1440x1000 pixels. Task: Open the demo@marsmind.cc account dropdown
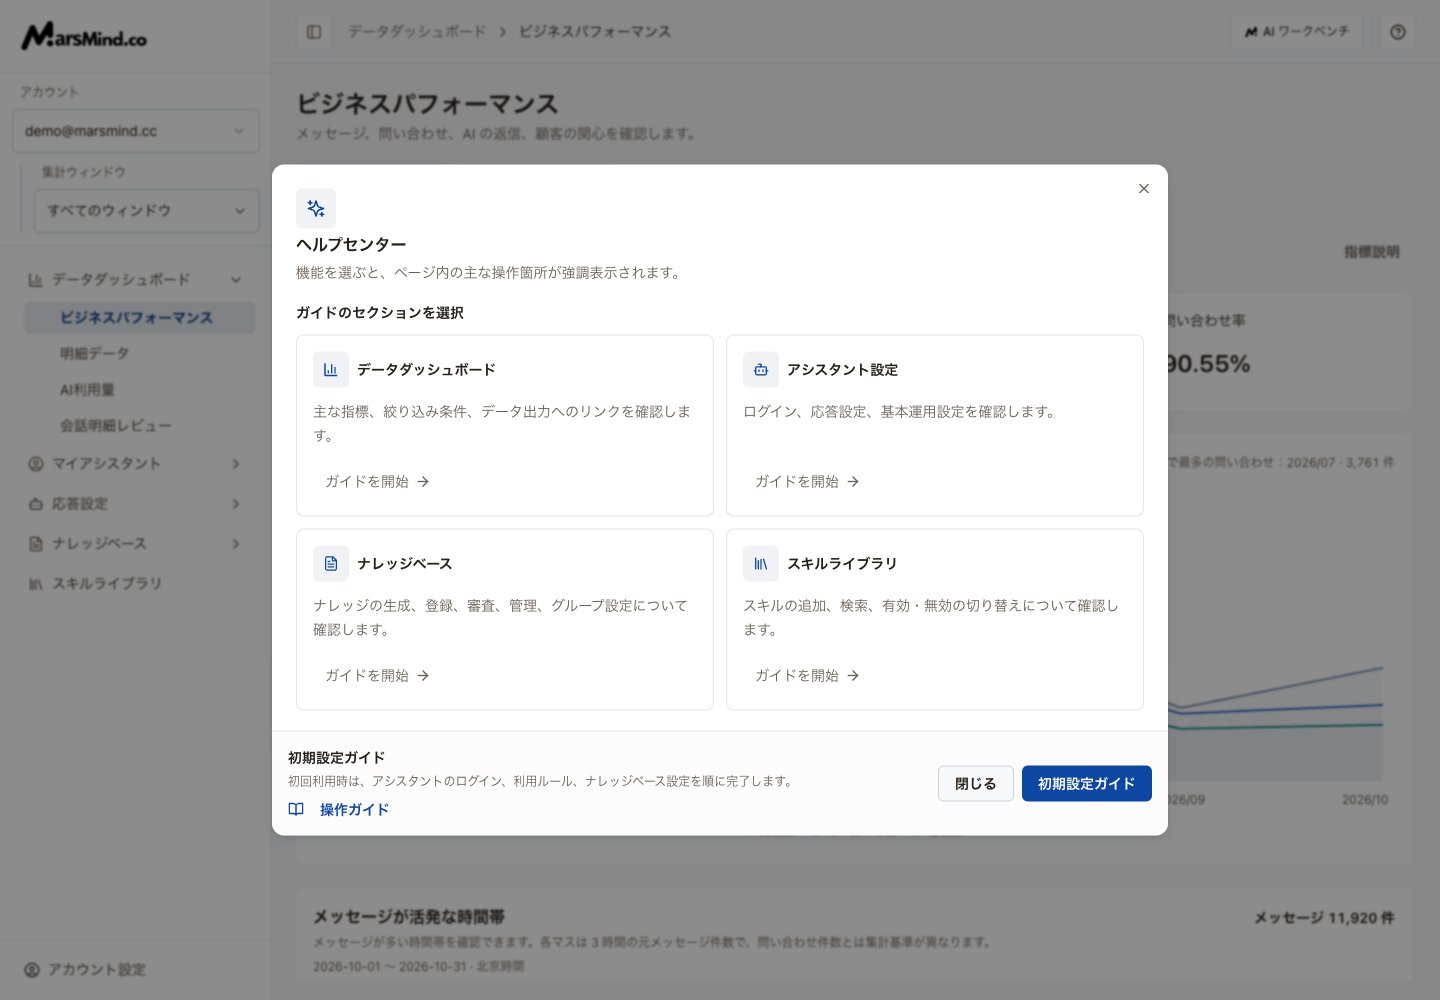pyautogui.click(x=136, y=131)
